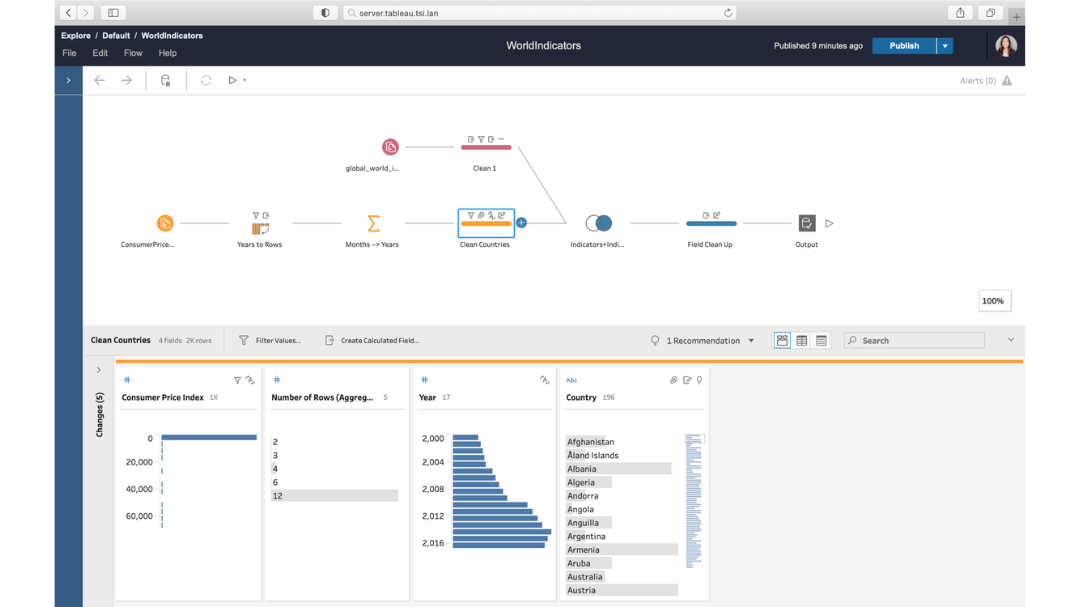Click the browser back arrow button
The image size is (1080, 607).
tap(68, 12)
